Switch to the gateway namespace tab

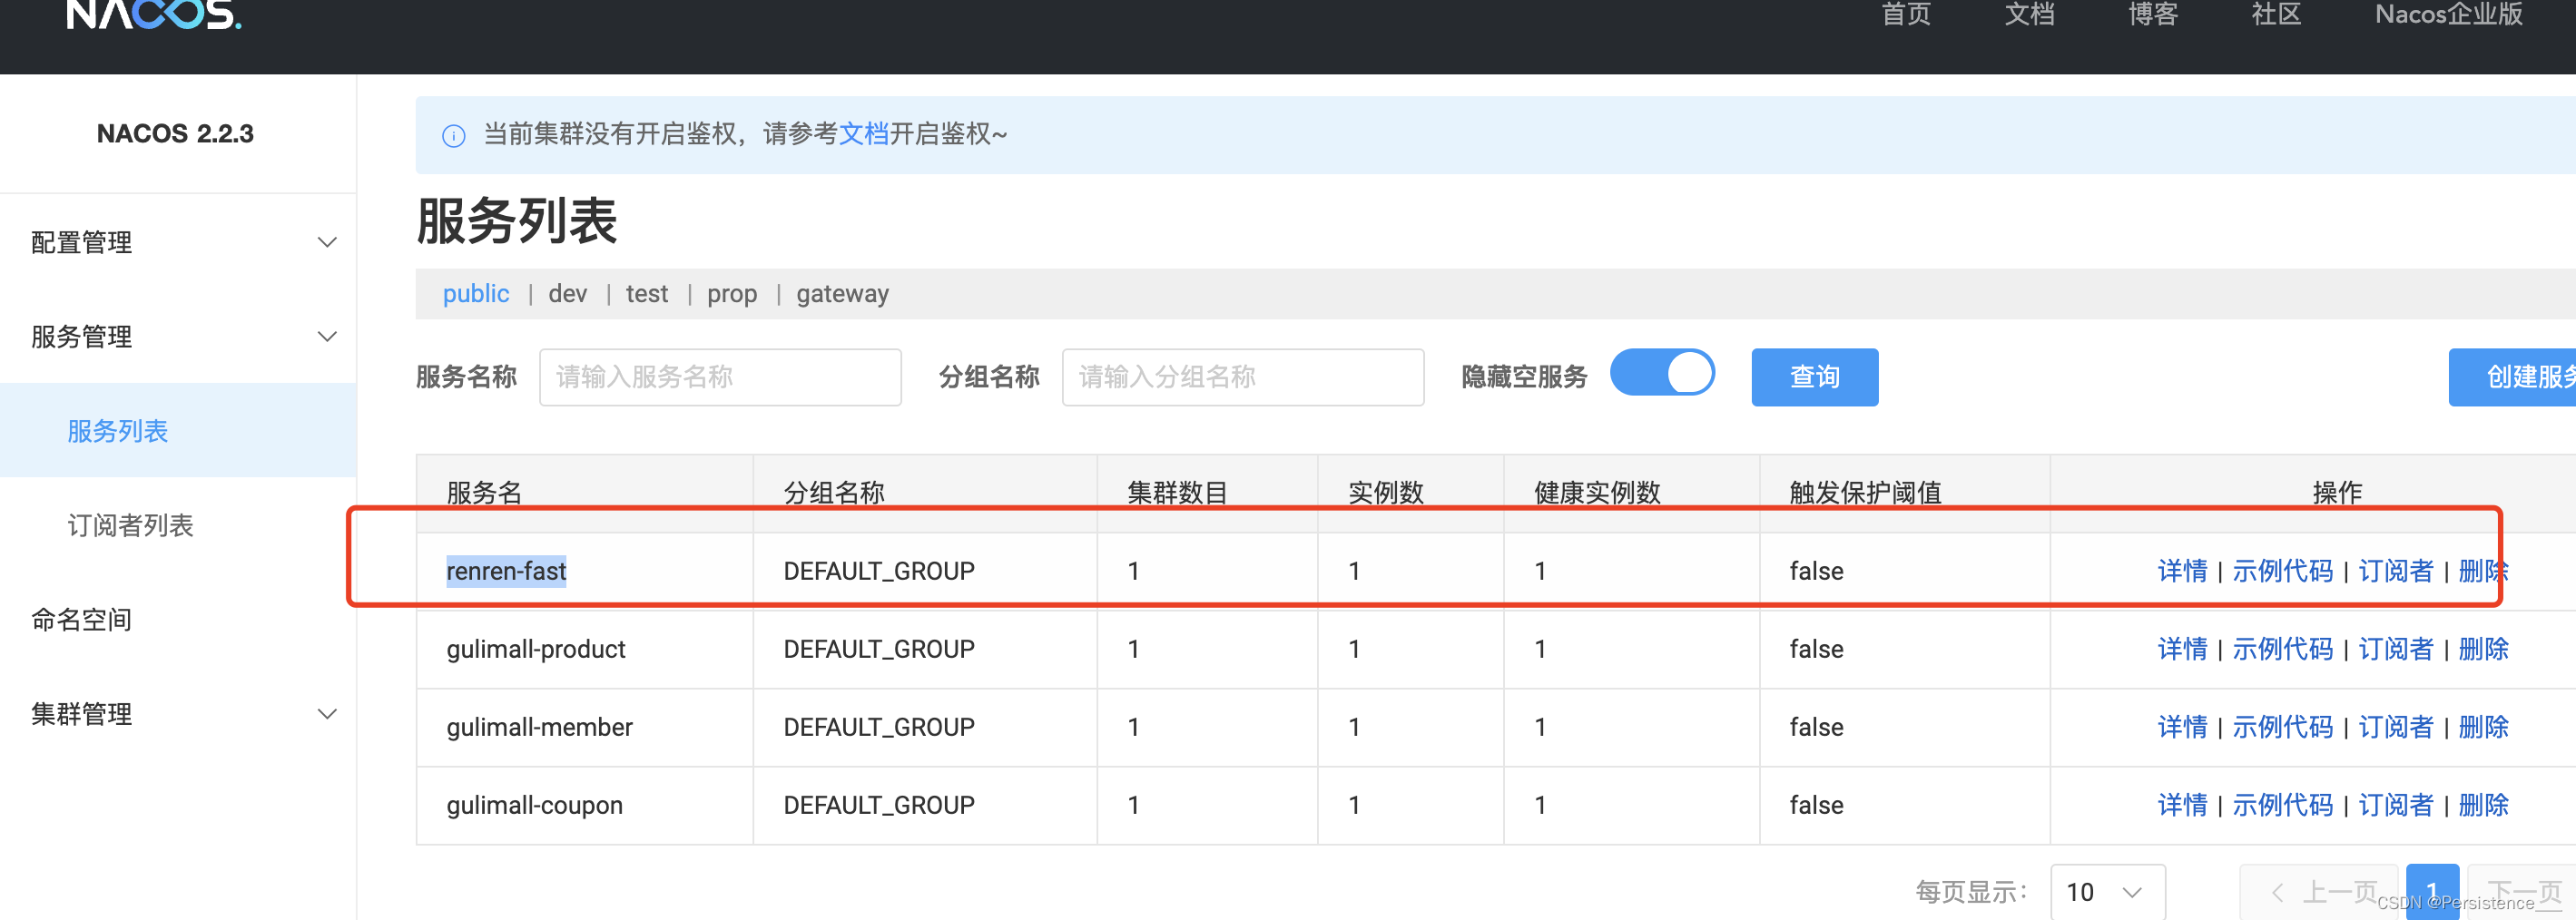842,294
